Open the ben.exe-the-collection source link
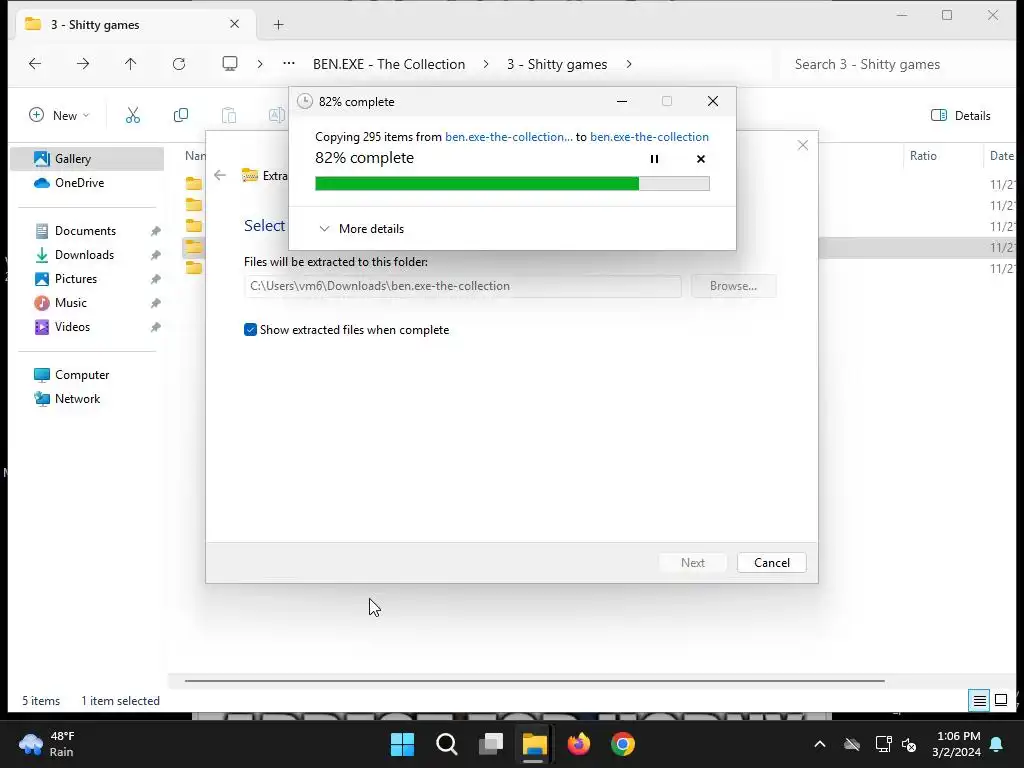This screenshot has height=768, width=1024. click(x=509, y=136)
